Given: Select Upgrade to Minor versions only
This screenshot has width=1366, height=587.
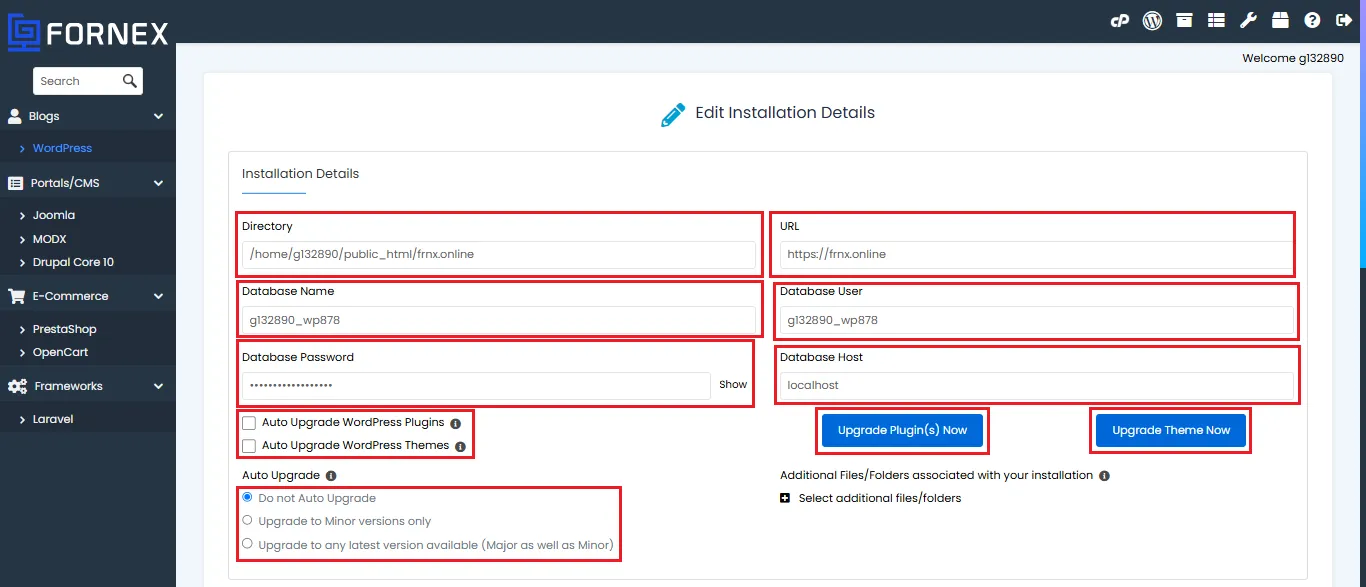Looking at the screenshot, I should click(x=247, y=520).
